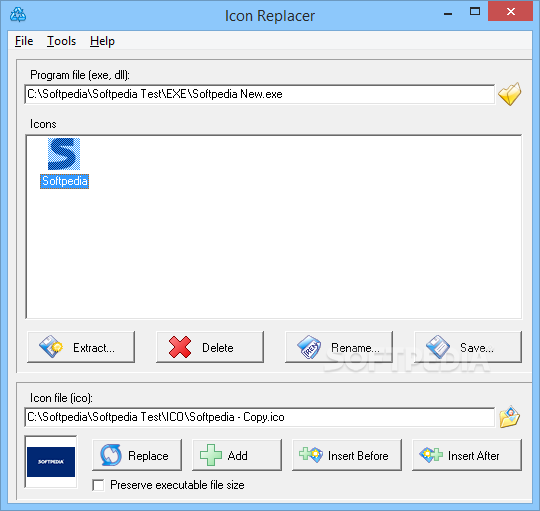The image size is (540, 511).
Task: Close the Icon Replacer window
Action: point(511,12)
